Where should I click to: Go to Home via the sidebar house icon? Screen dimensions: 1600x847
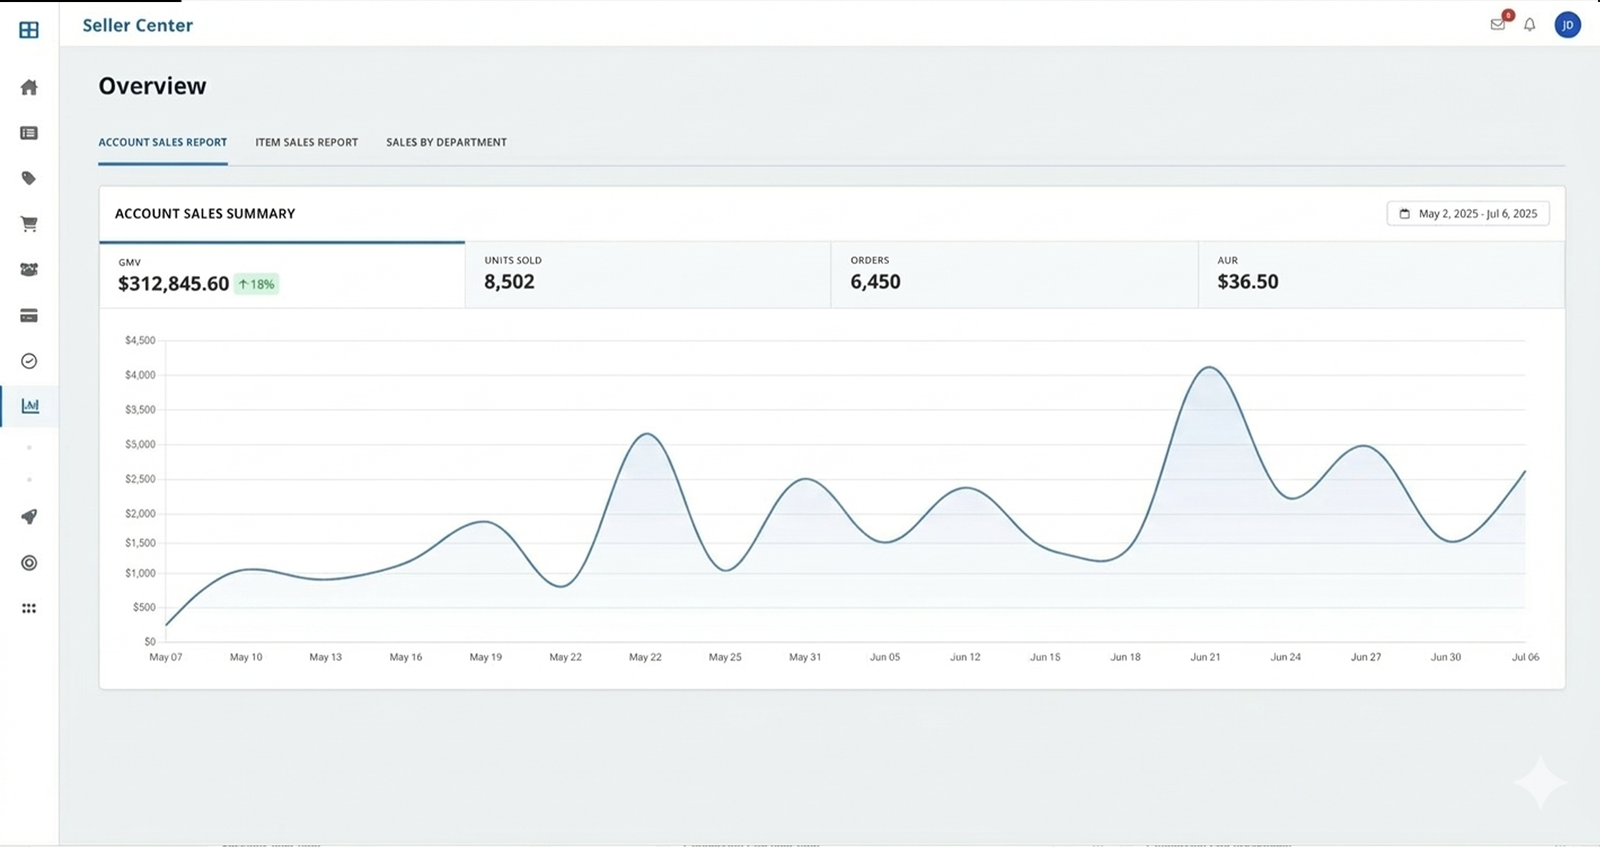click(x=29, y=87)
